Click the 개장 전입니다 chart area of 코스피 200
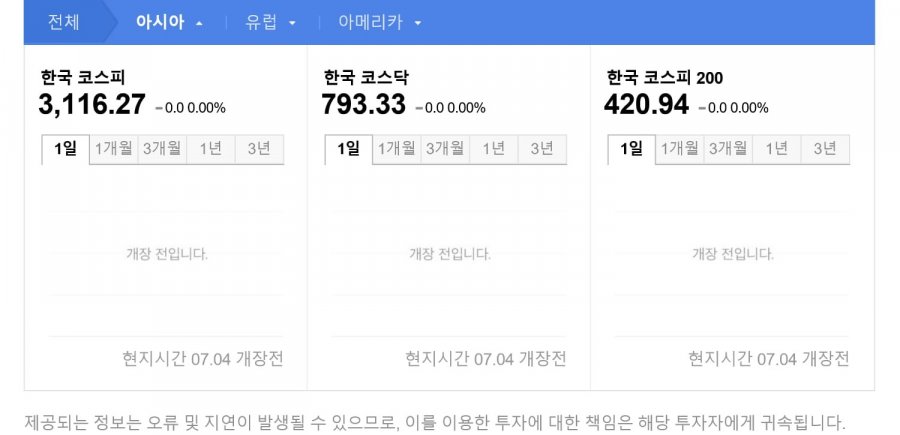 [x=733, y=254]
